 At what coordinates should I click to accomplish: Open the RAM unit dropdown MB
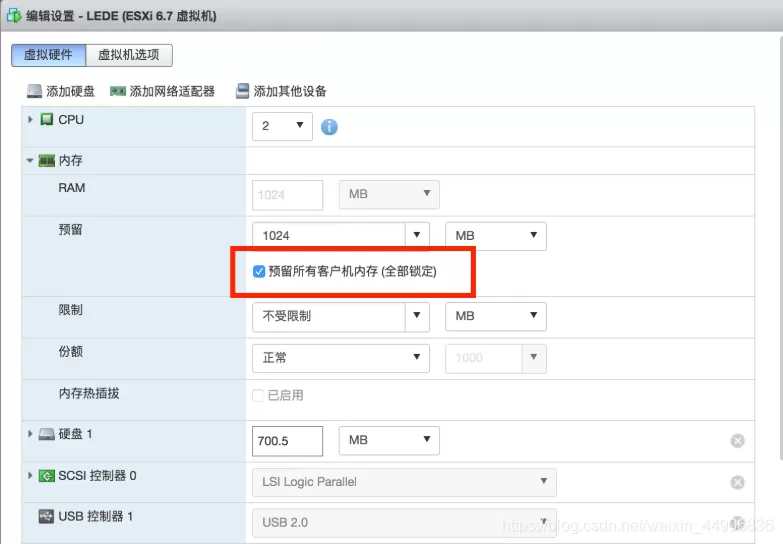tap(389, 194)
